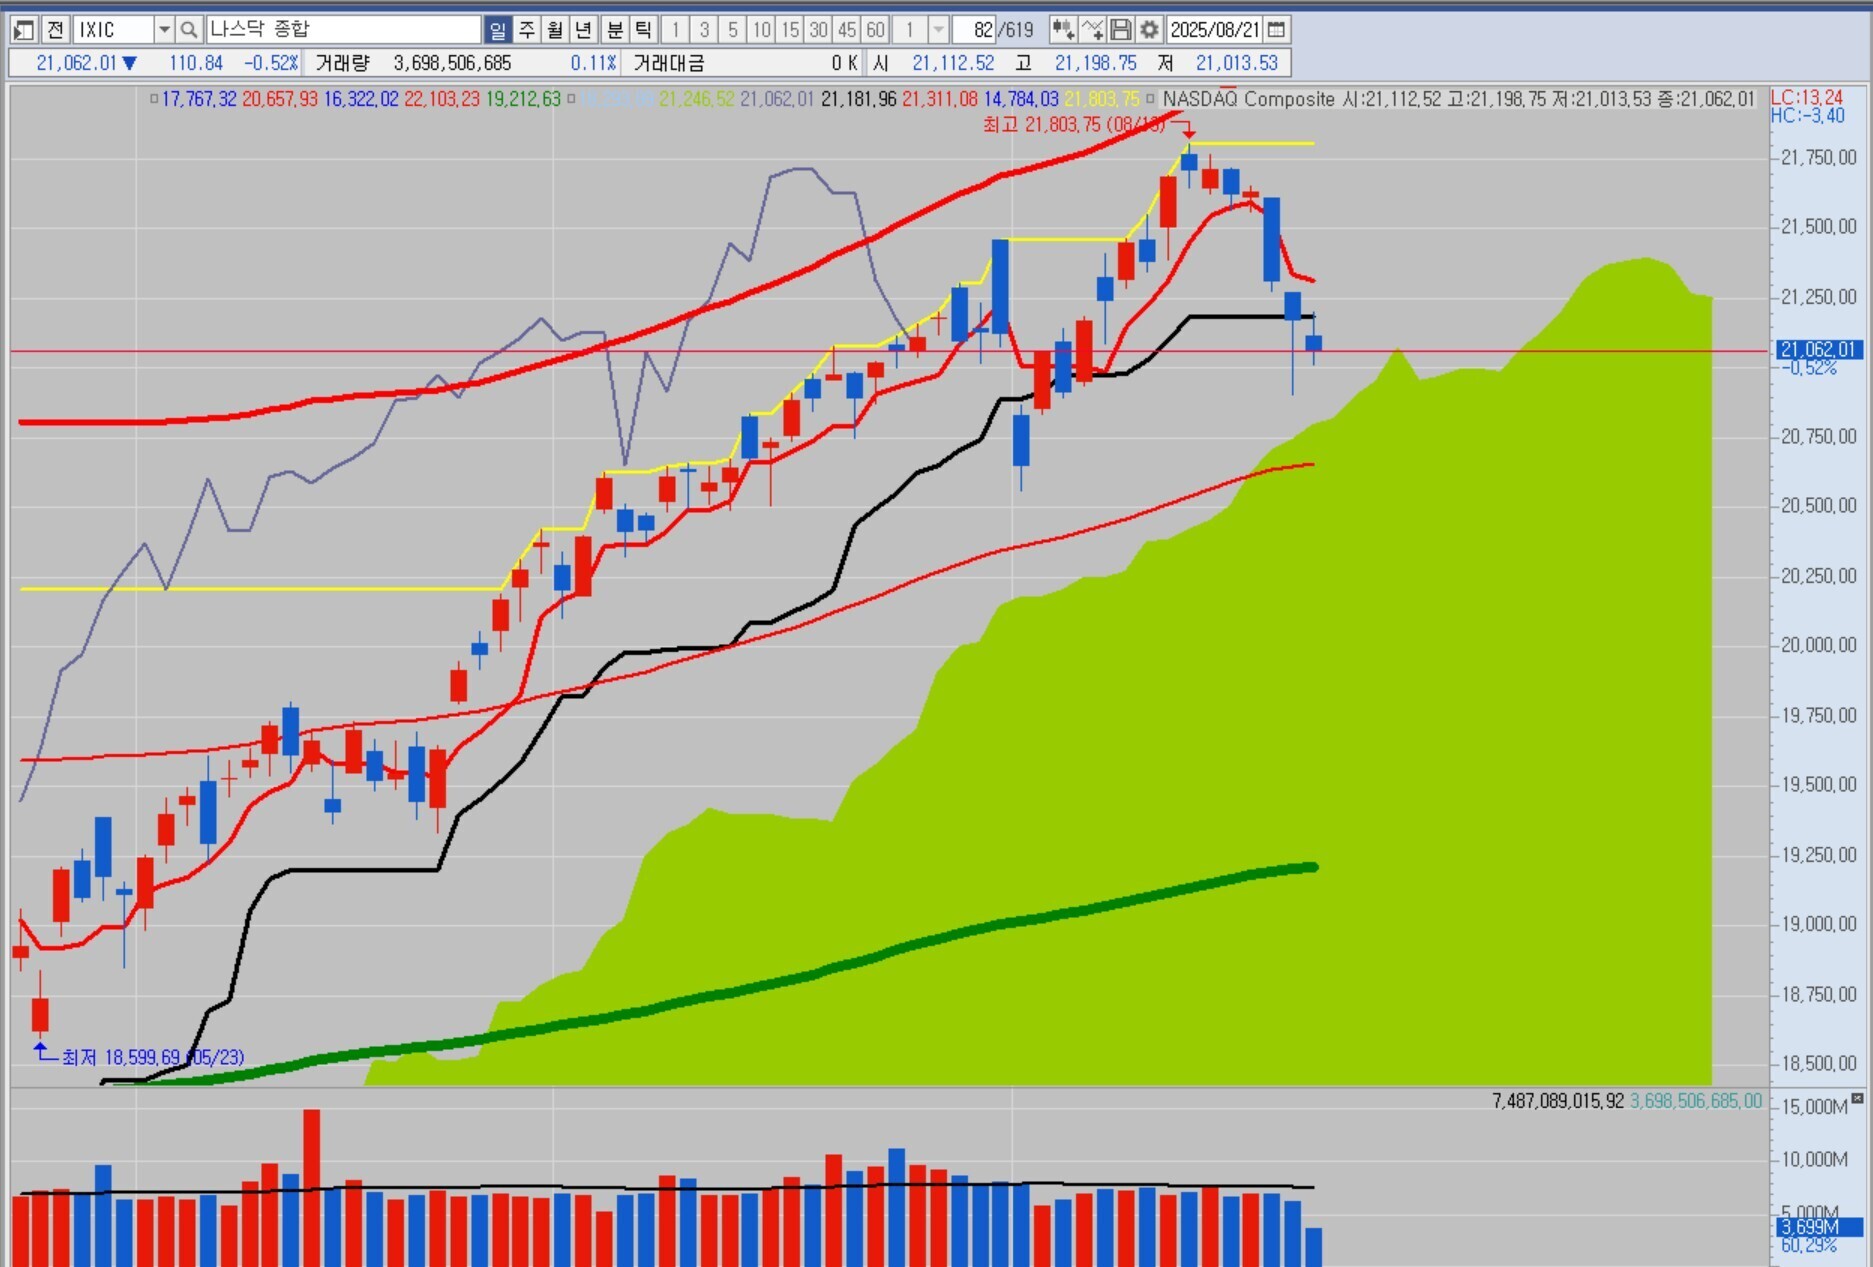Choose the 15 interval button
Image resolution: width=1873 pixels, height=1267 pixels.
pos(790,30)
